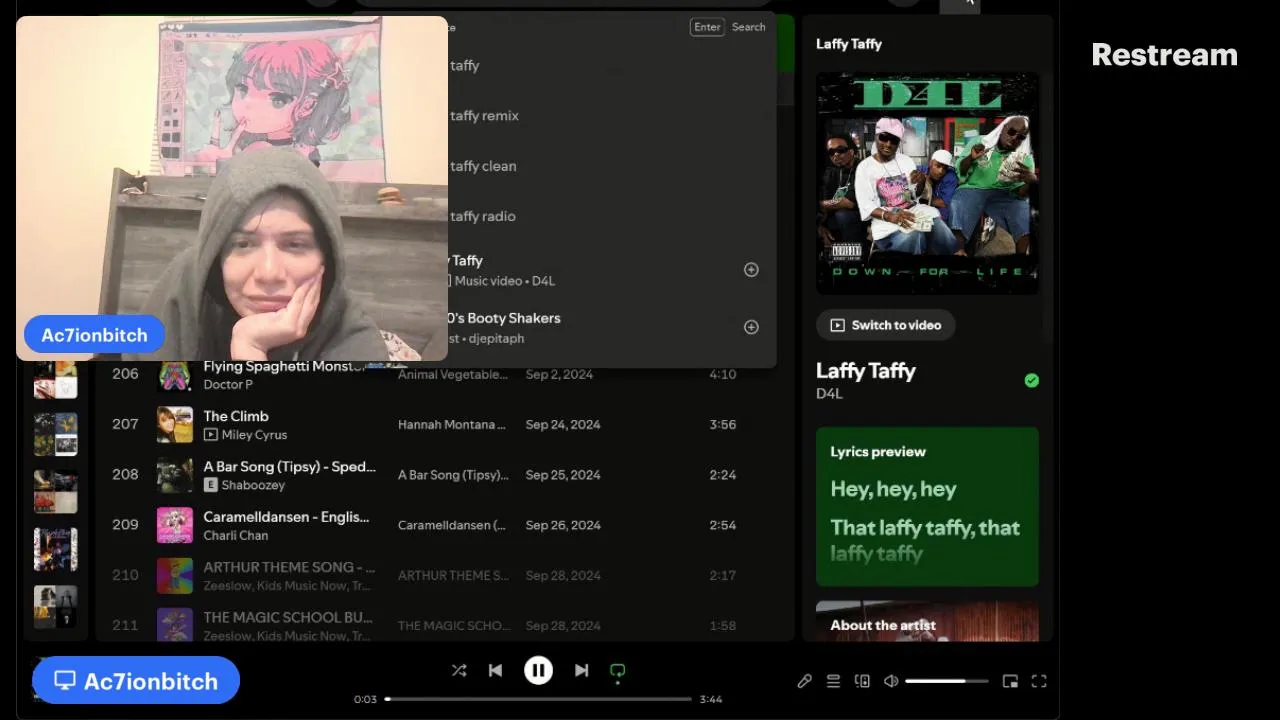
Task: Seek on the song progress bar
Action: (538, 699)
